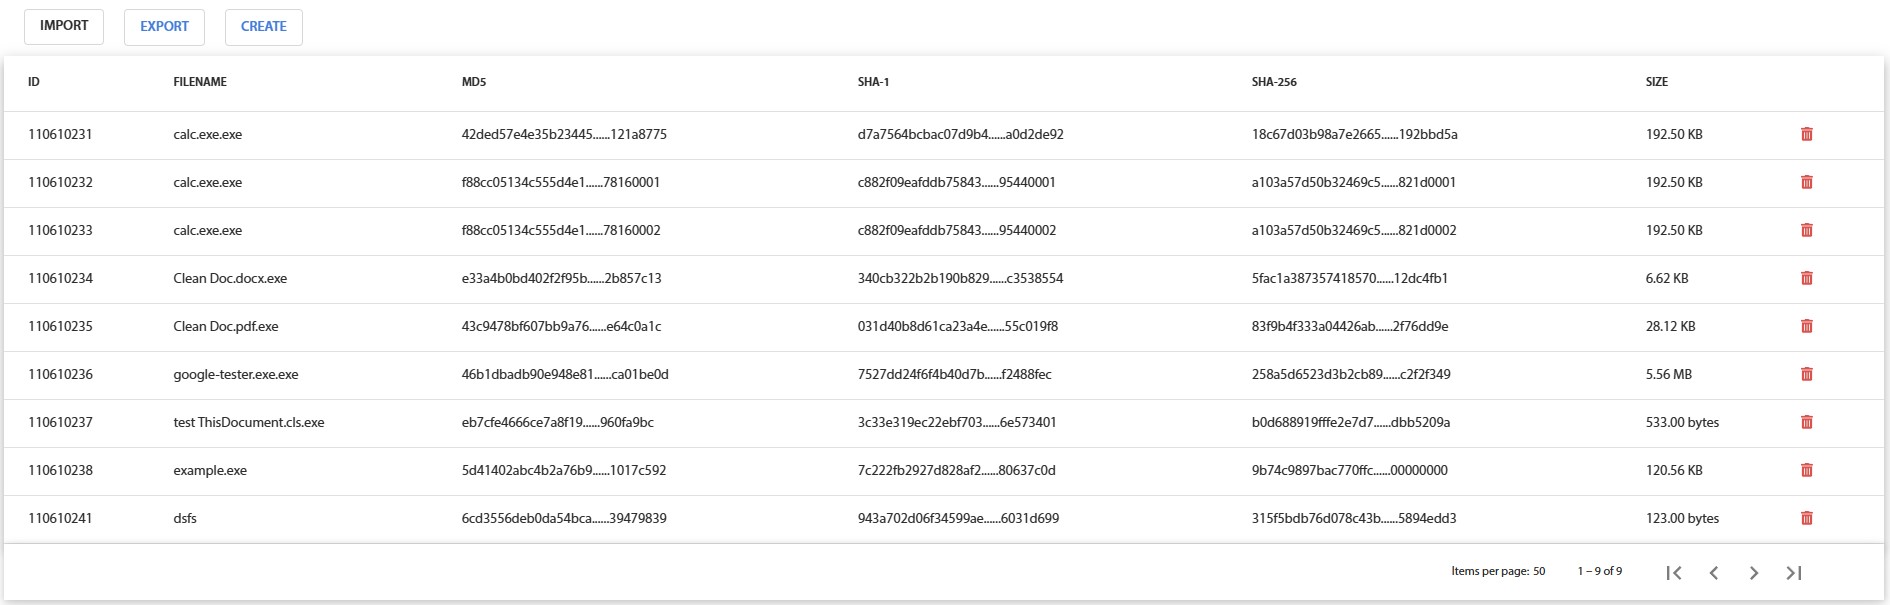
Task: Click the EXPORT button
Action: [163, 27]
